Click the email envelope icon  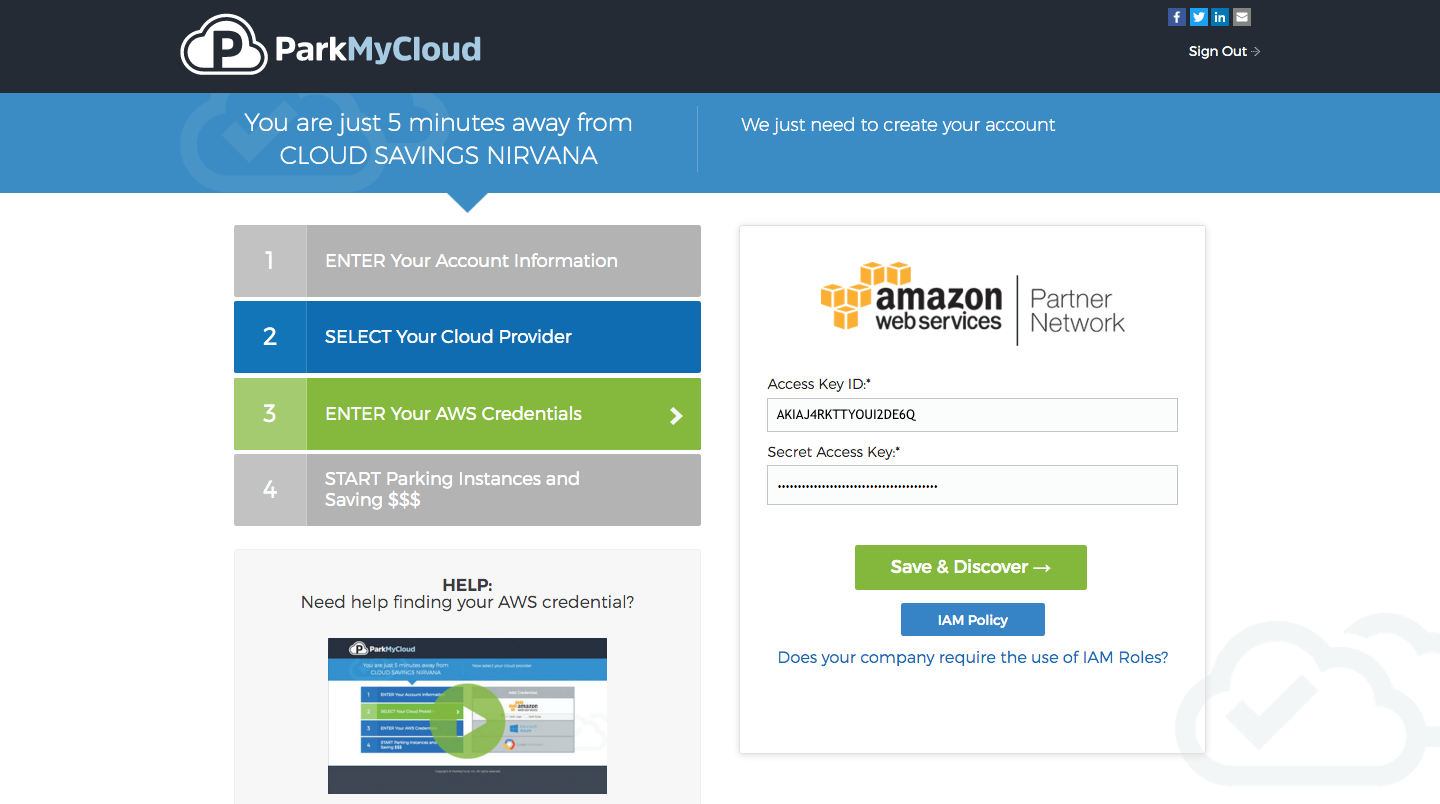pyautogui.click(x=1242, y=17)
